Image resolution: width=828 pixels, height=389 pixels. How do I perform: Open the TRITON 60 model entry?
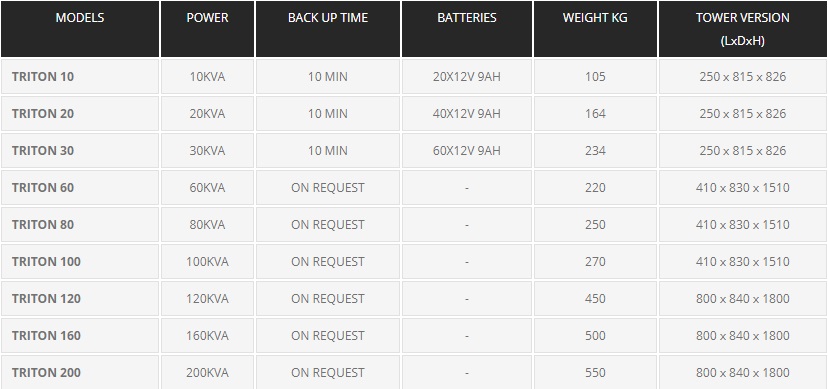point(43,187)
